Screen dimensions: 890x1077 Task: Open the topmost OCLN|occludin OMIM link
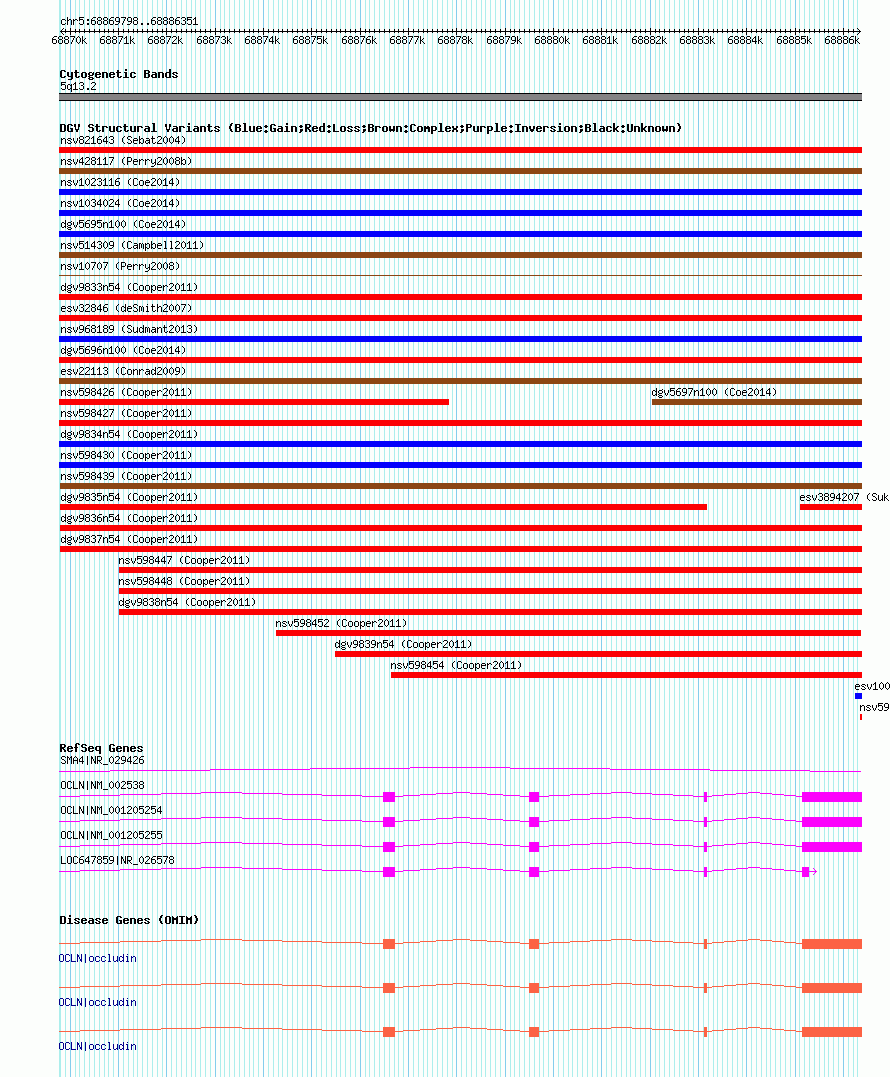[98, 958]
